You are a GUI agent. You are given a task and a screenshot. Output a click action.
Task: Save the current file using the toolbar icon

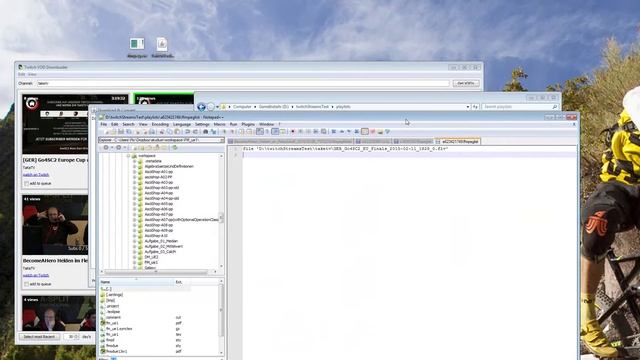(x=121, y=131)
